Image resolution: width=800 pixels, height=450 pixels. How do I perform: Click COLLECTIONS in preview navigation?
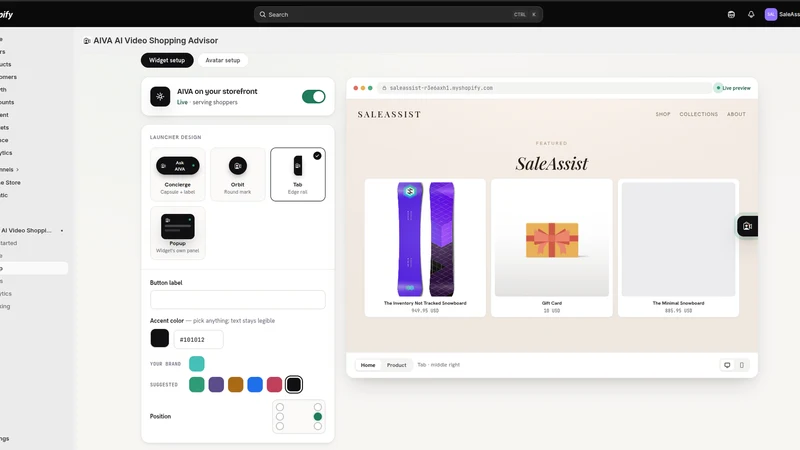pos(698,114)
